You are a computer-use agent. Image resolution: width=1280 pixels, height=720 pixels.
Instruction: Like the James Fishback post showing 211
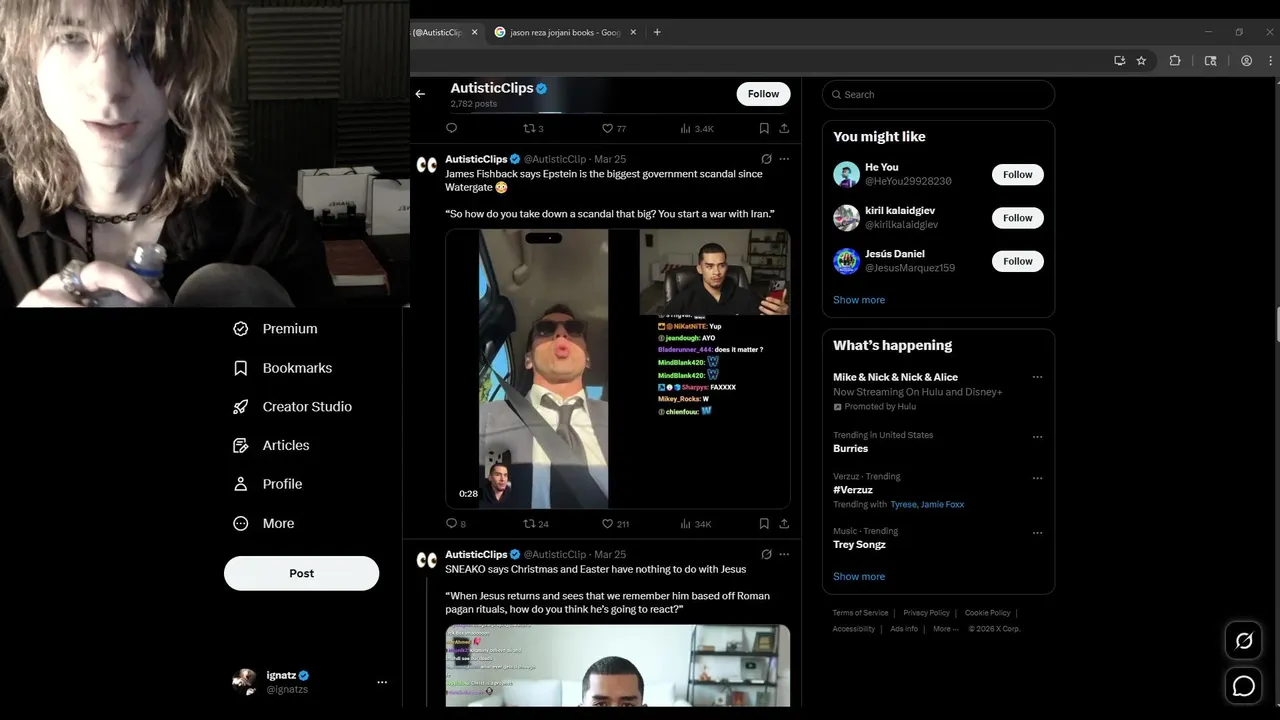(615, 523)
